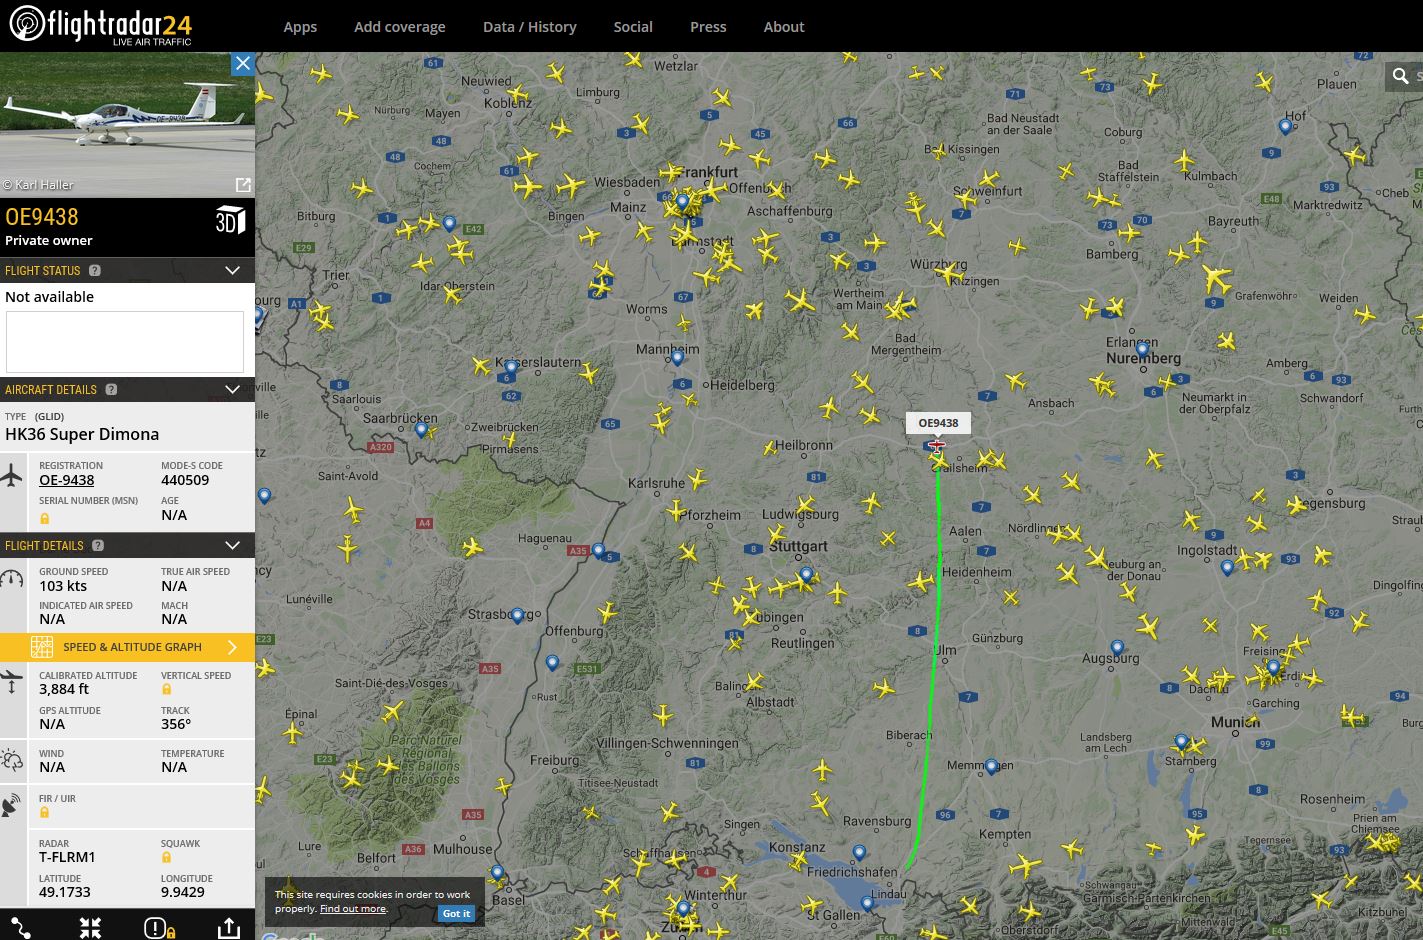Open the 3D view of flight OE9438
The image size is (1423, 940).
pyautogui.click(x=229, y=221)
